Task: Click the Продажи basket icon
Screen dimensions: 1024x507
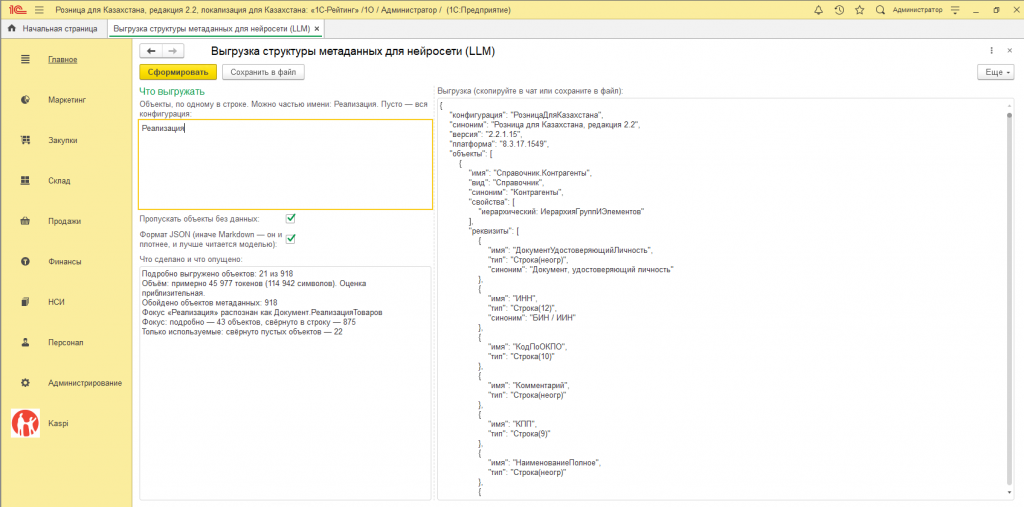Action: coord(25,221)
